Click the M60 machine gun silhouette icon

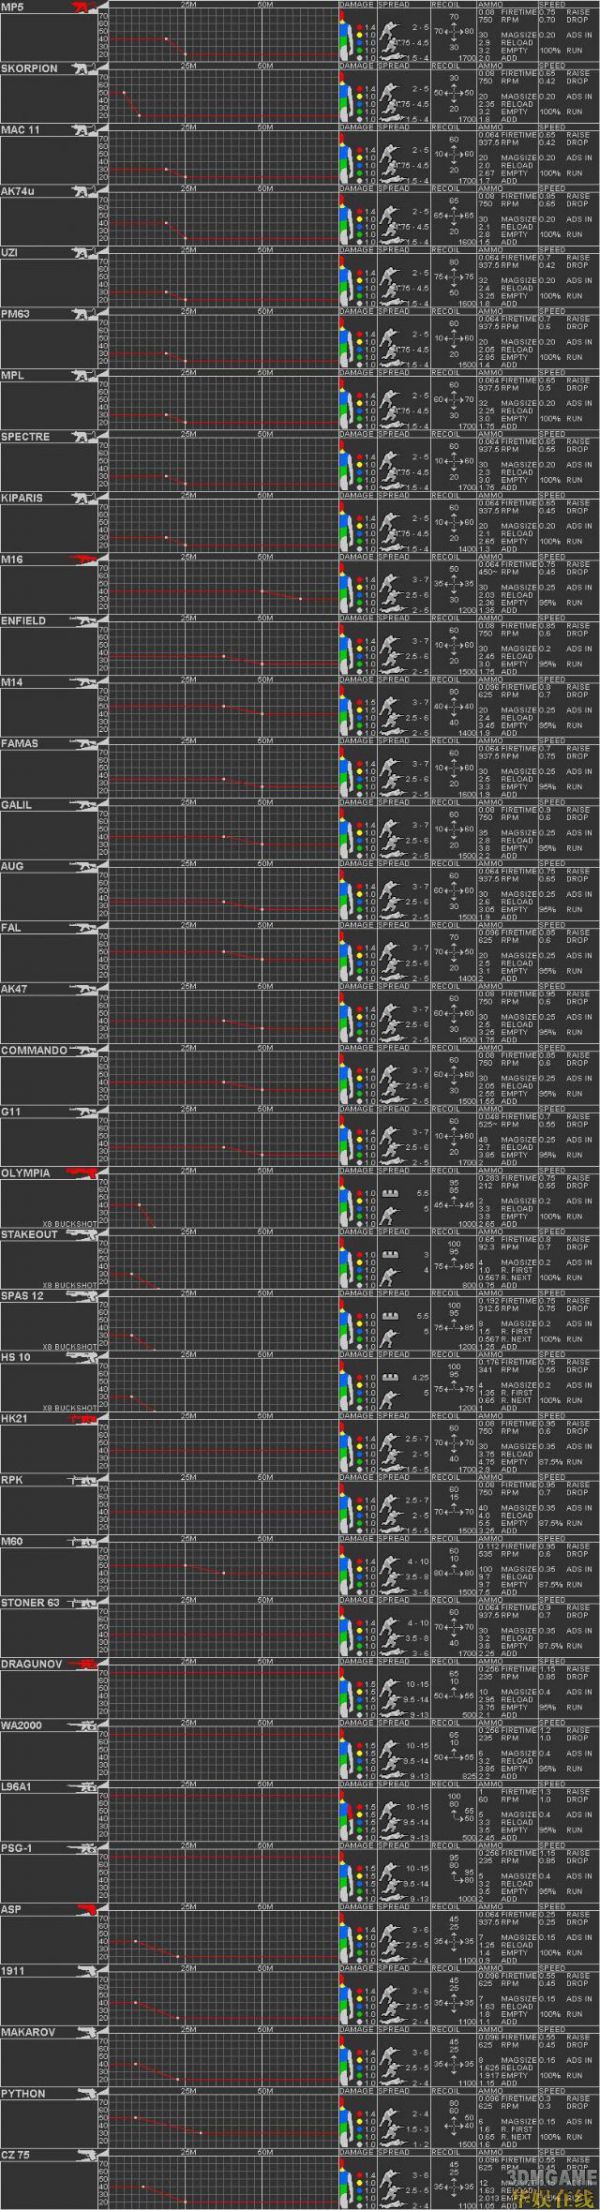coord(83,1541)
